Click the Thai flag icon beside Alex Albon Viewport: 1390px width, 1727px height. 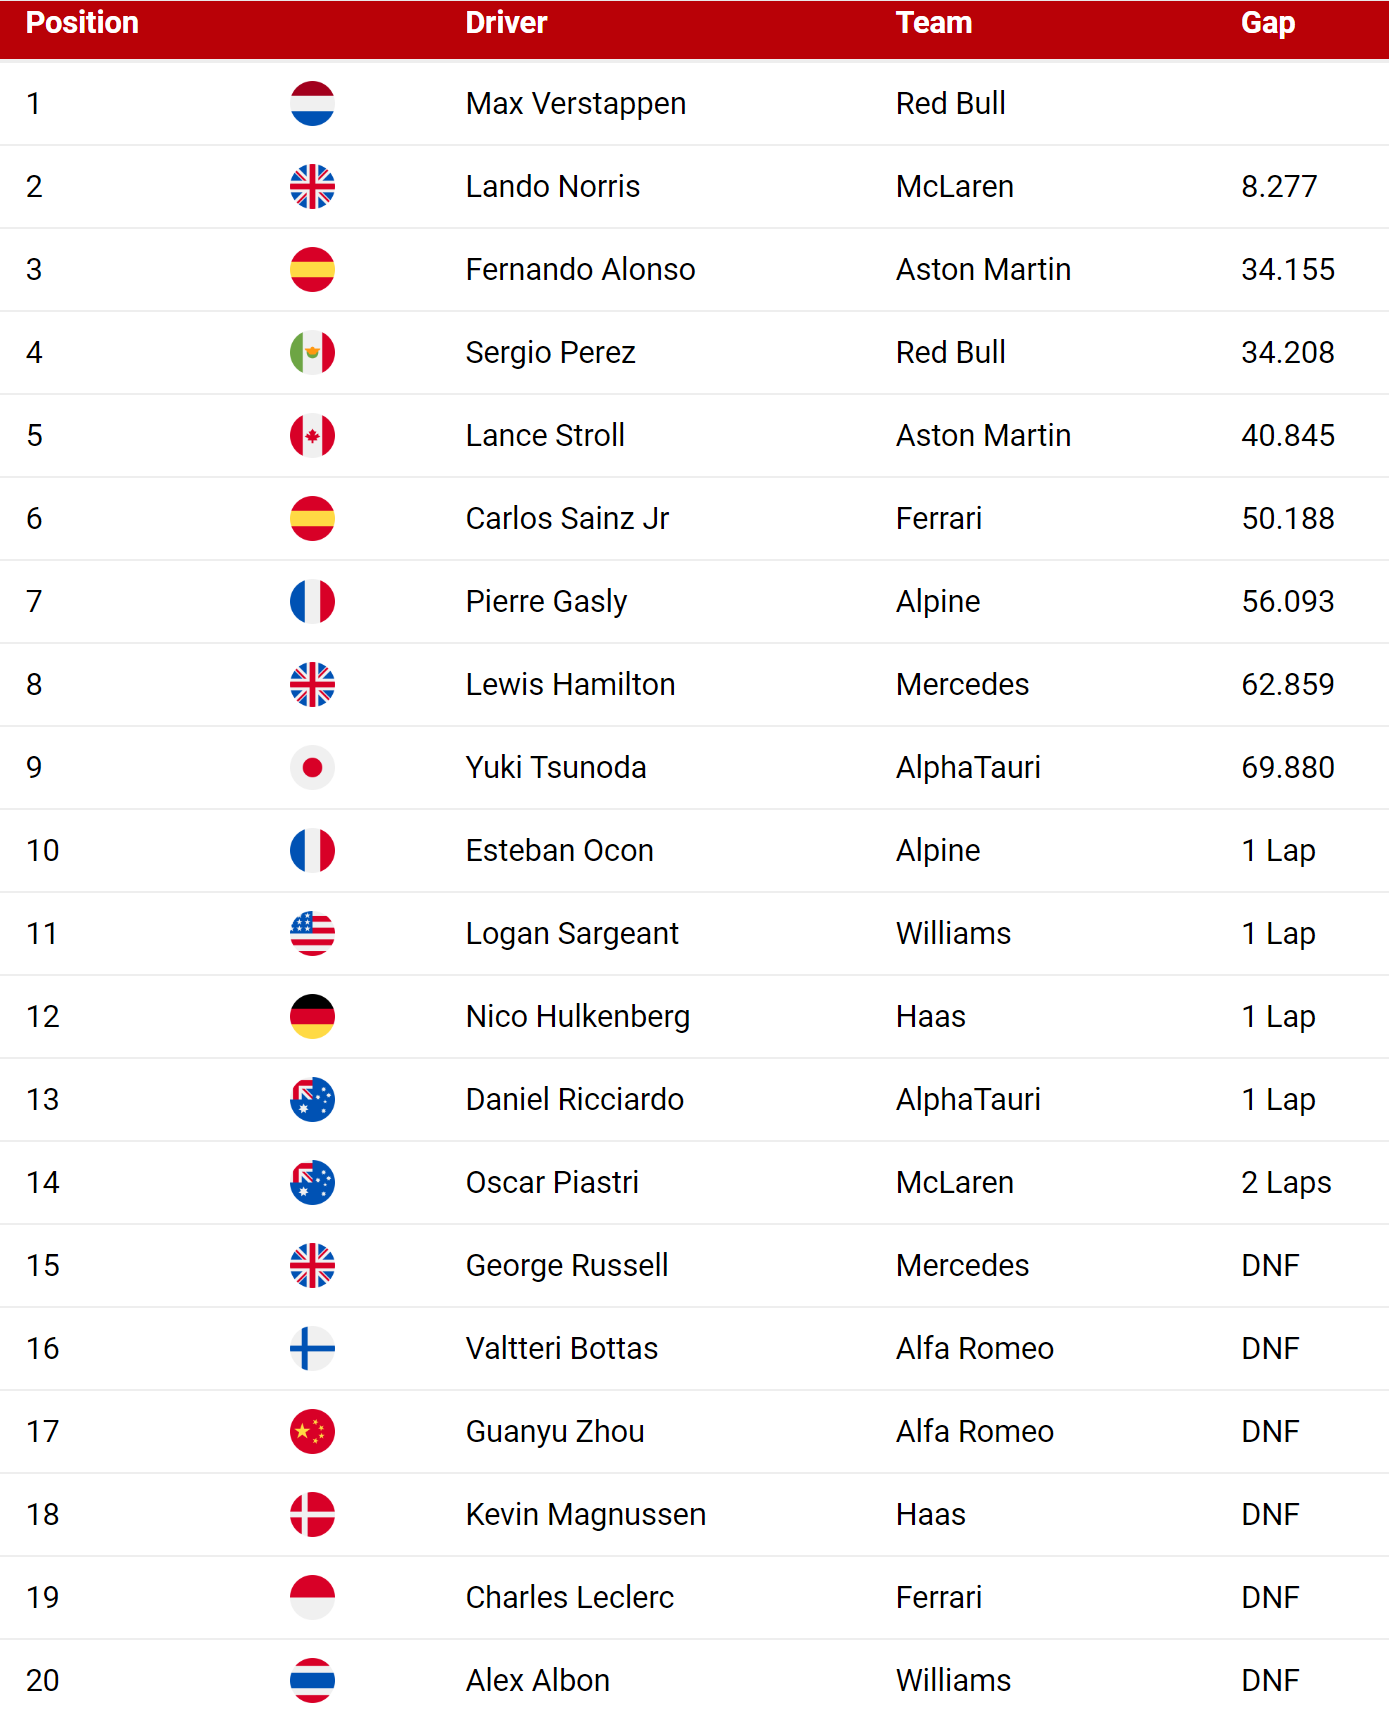pos(312,1681)
